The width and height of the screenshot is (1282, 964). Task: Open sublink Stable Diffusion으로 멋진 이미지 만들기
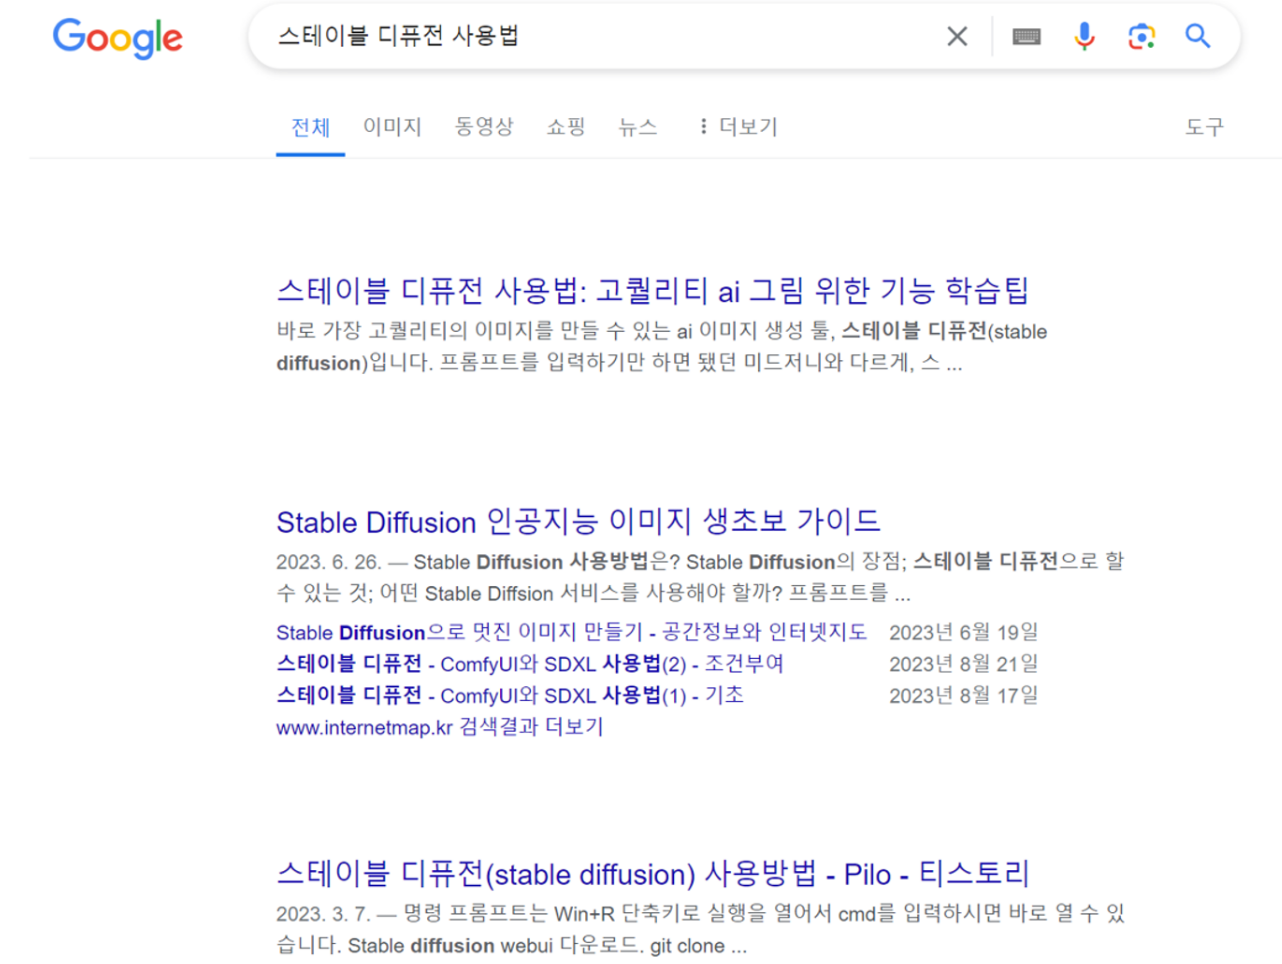[571, 632]
